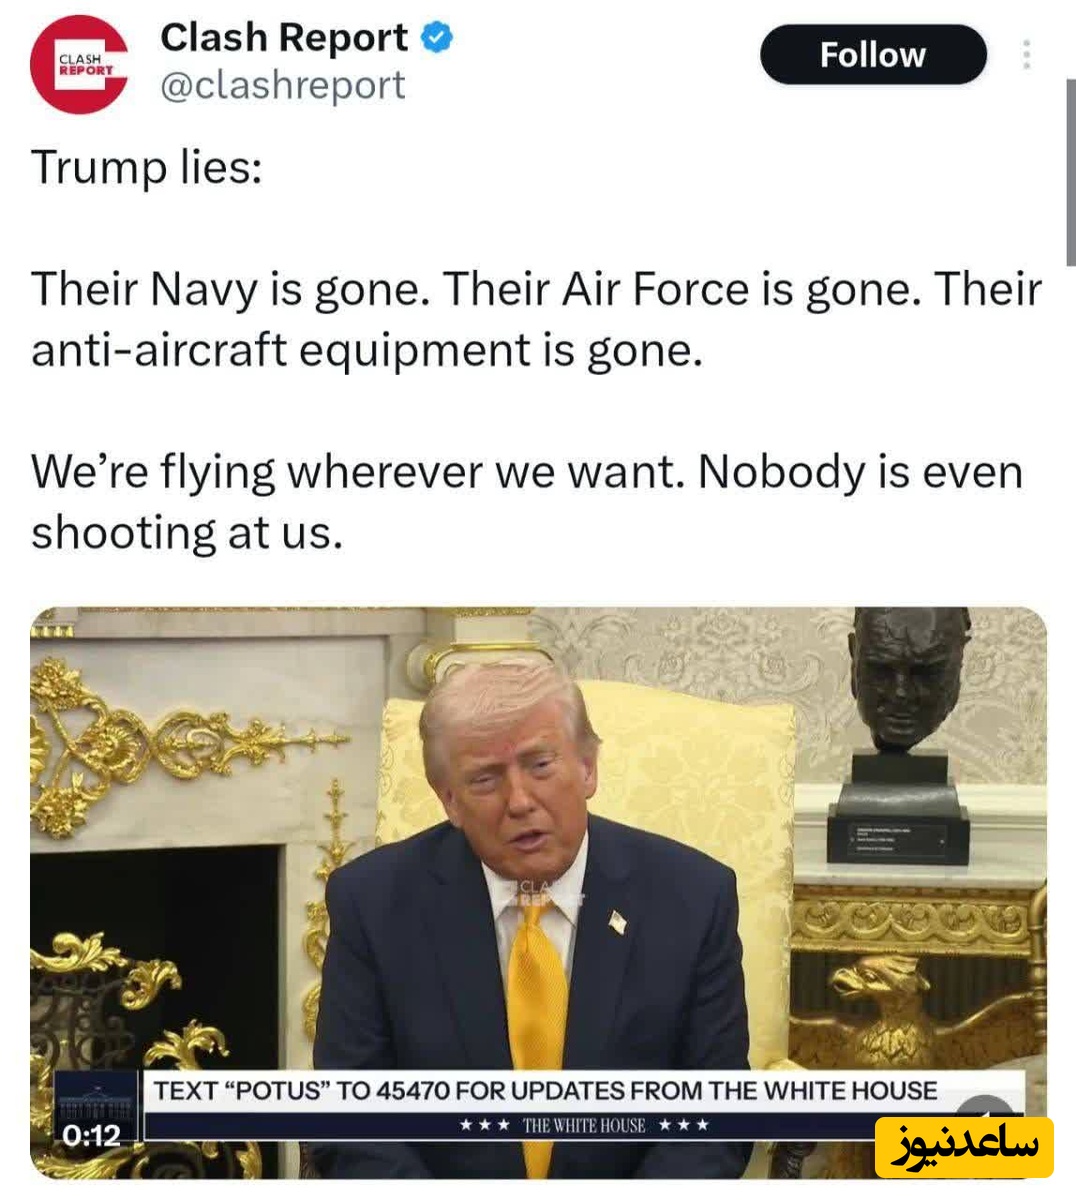Click the yellow Saednews watermark logo
The height and width of the screenshot is (1200, 1076).
coord(964,1147)
